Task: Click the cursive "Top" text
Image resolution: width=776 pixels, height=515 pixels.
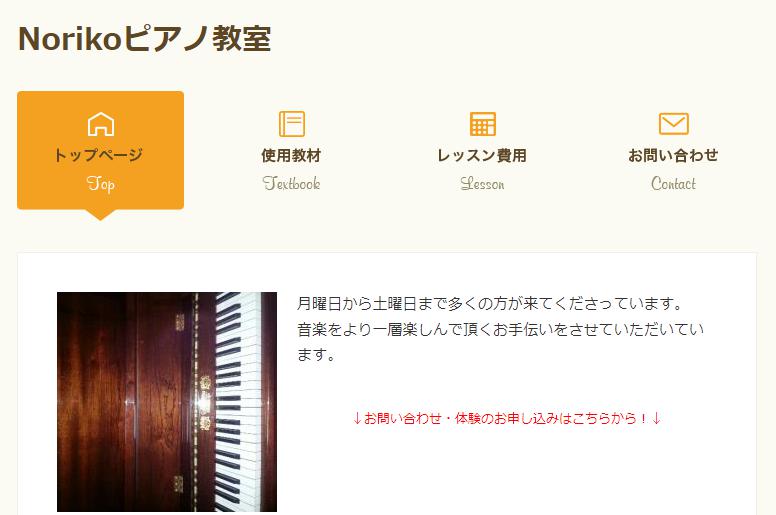Action: pos(101,184)
